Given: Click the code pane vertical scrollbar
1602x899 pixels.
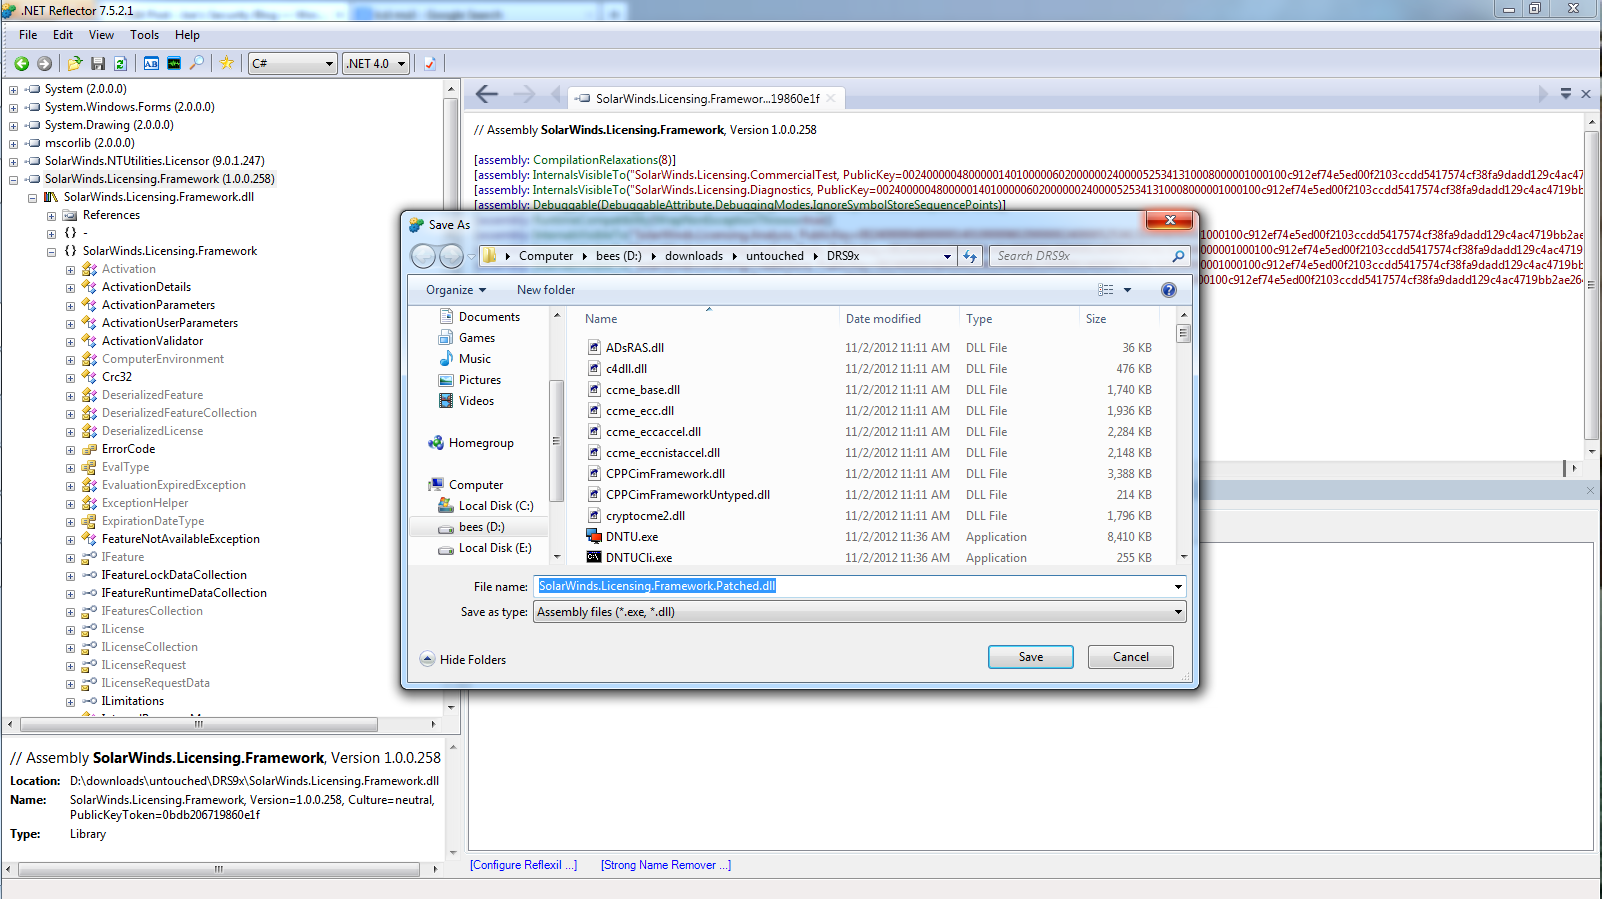Looking at the screenshot, I should pos(1591,284).
